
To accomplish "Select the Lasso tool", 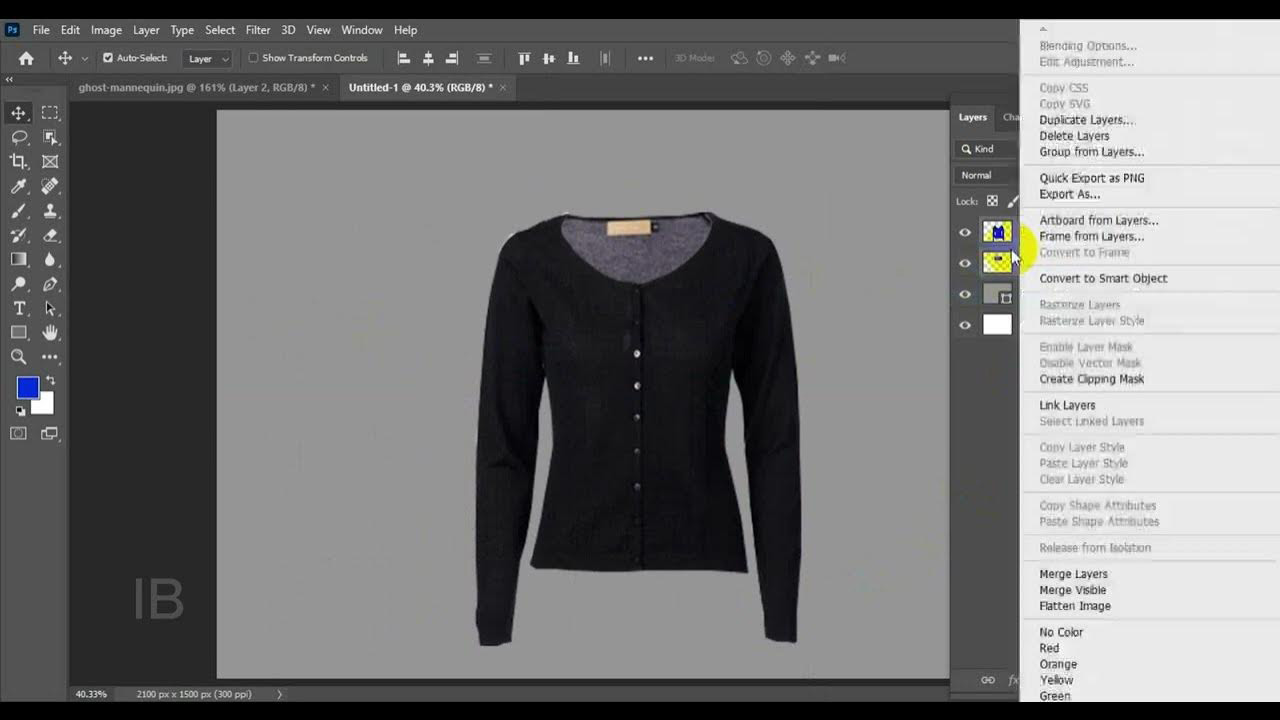I will [x=18, y=137].
